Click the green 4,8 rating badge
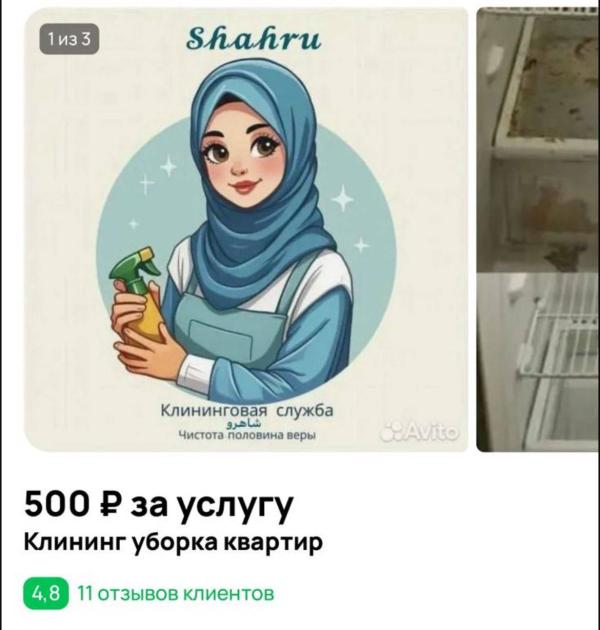The image size is (600, 630). (46, 593)
